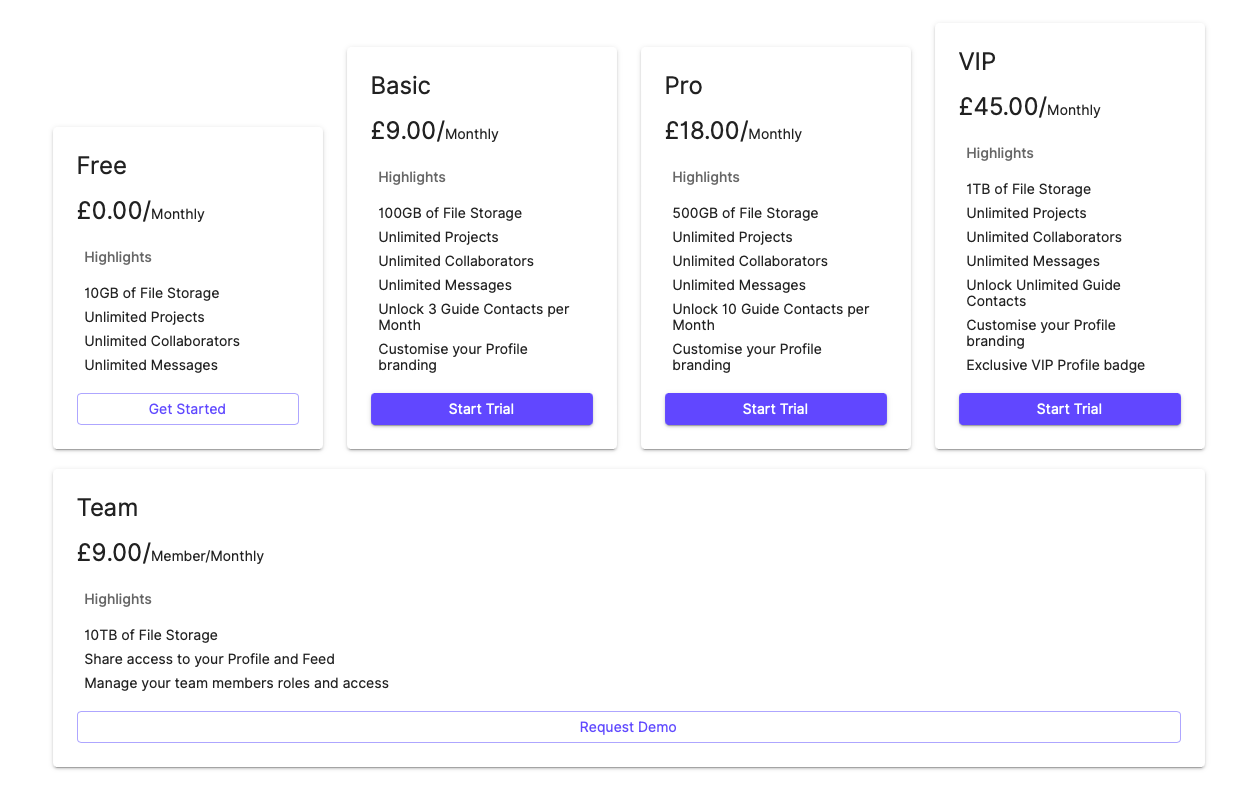Click Get Started on Free plan
The height and width of the screenshot is (797, 1256).
tap(188, 409)
